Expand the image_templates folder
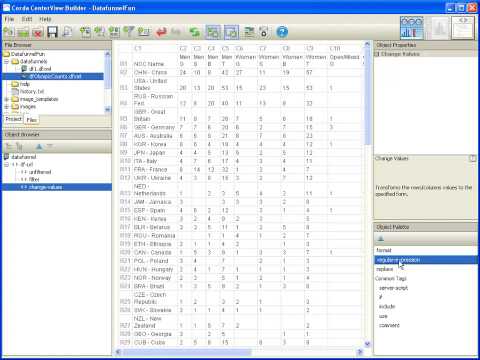480x360 pixels. 6,99
